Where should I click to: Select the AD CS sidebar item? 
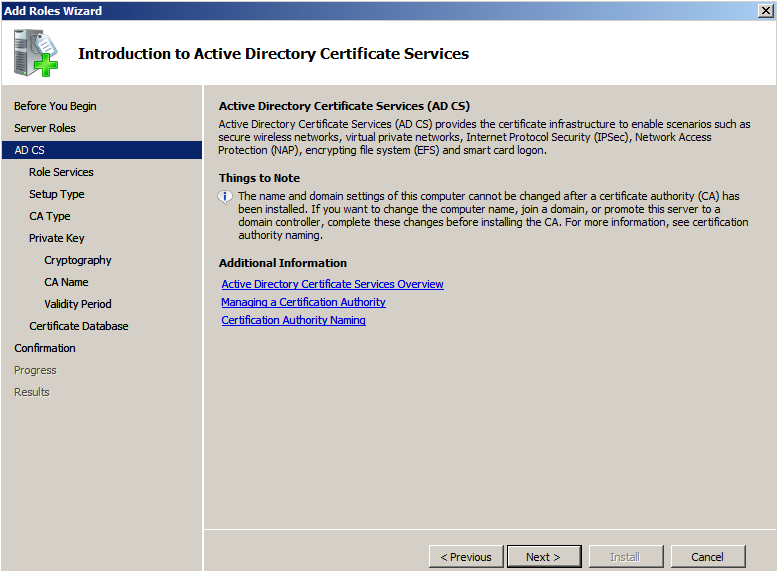click(30, 150)
